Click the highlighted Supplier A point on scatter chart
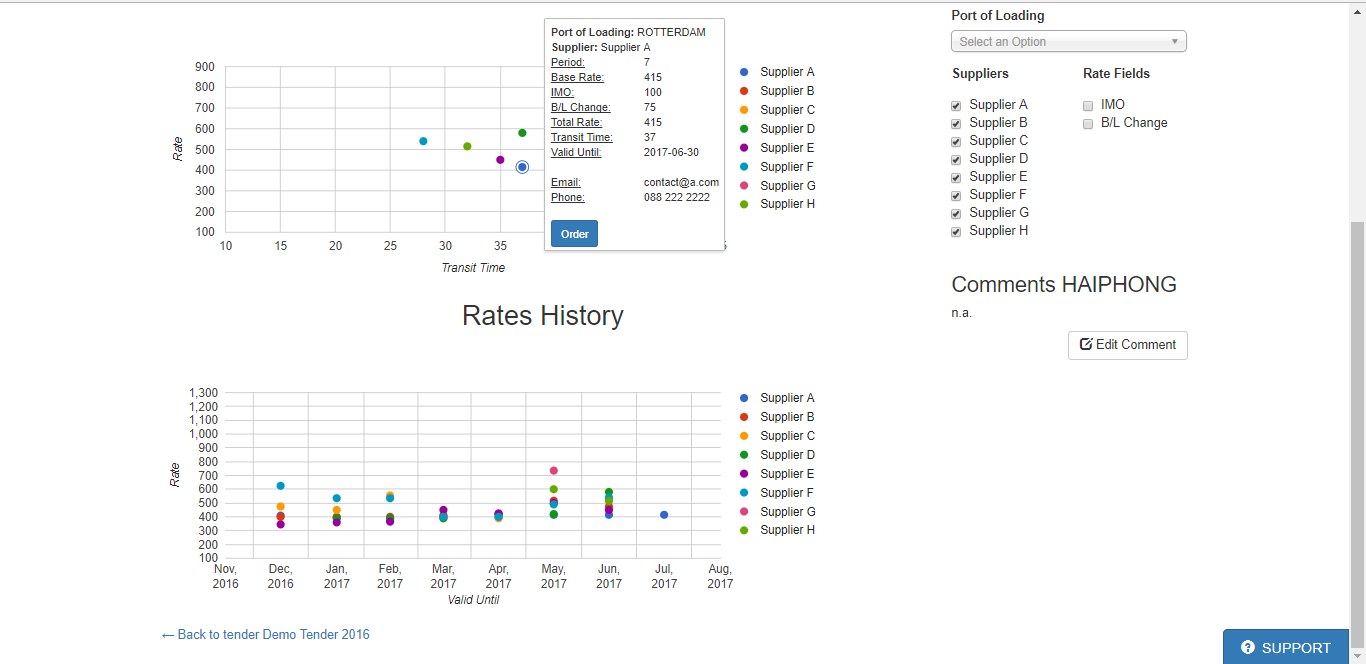The image size is (1366, 664). tap(522, 167)
